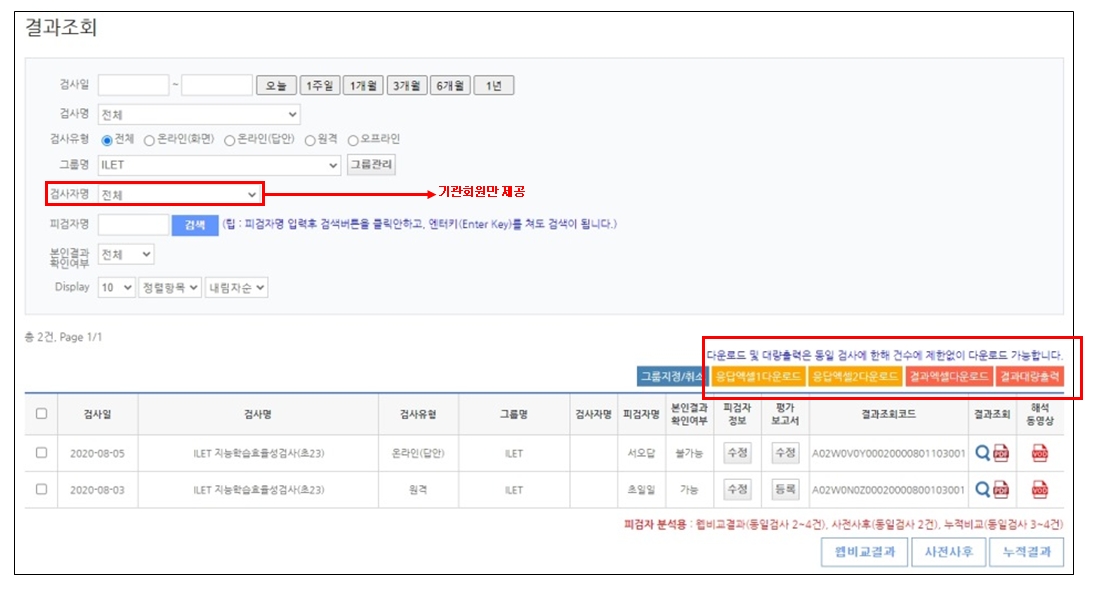Open the PDF icon for the 2020-08-03 result
Image resolution: width=1095 pixels, height=589 pixels.
pyautogui.click(x=1001, y=489)
